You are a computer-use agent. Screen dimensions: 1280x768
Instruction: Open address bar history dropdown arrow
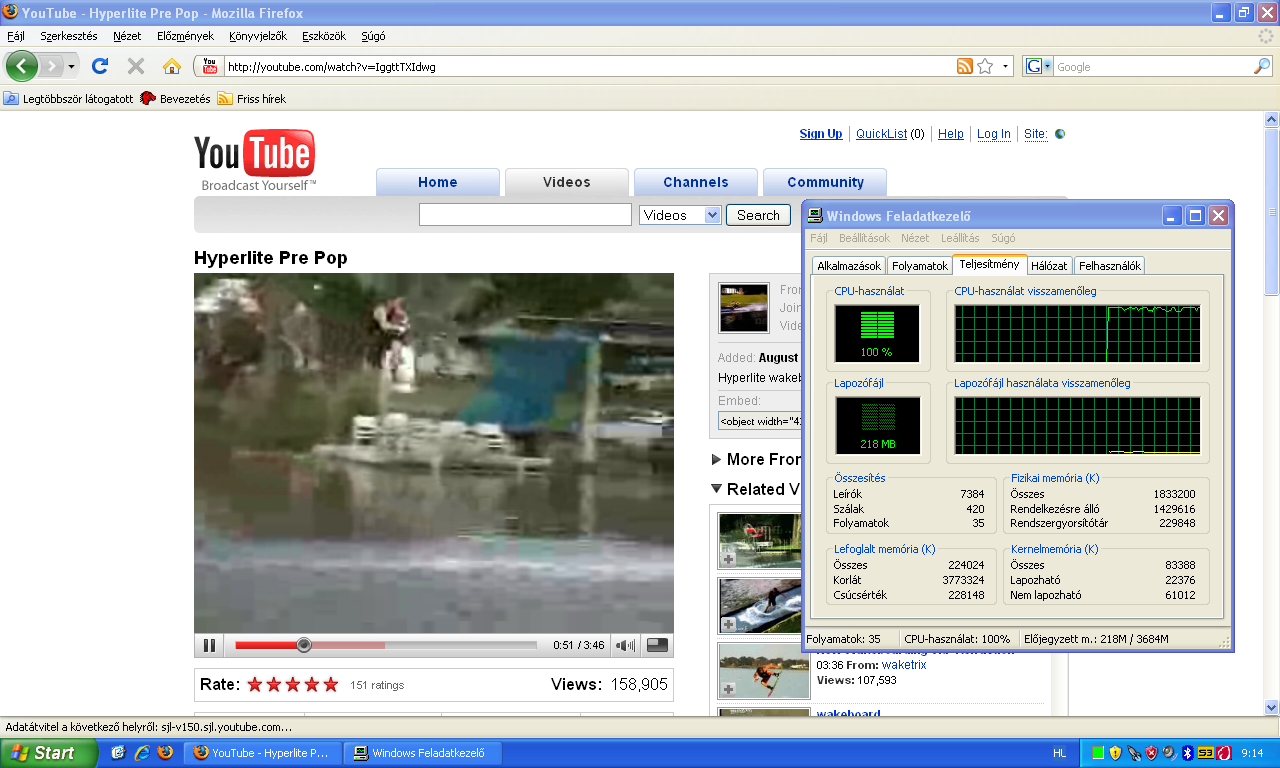click(x=1005, y=67)
